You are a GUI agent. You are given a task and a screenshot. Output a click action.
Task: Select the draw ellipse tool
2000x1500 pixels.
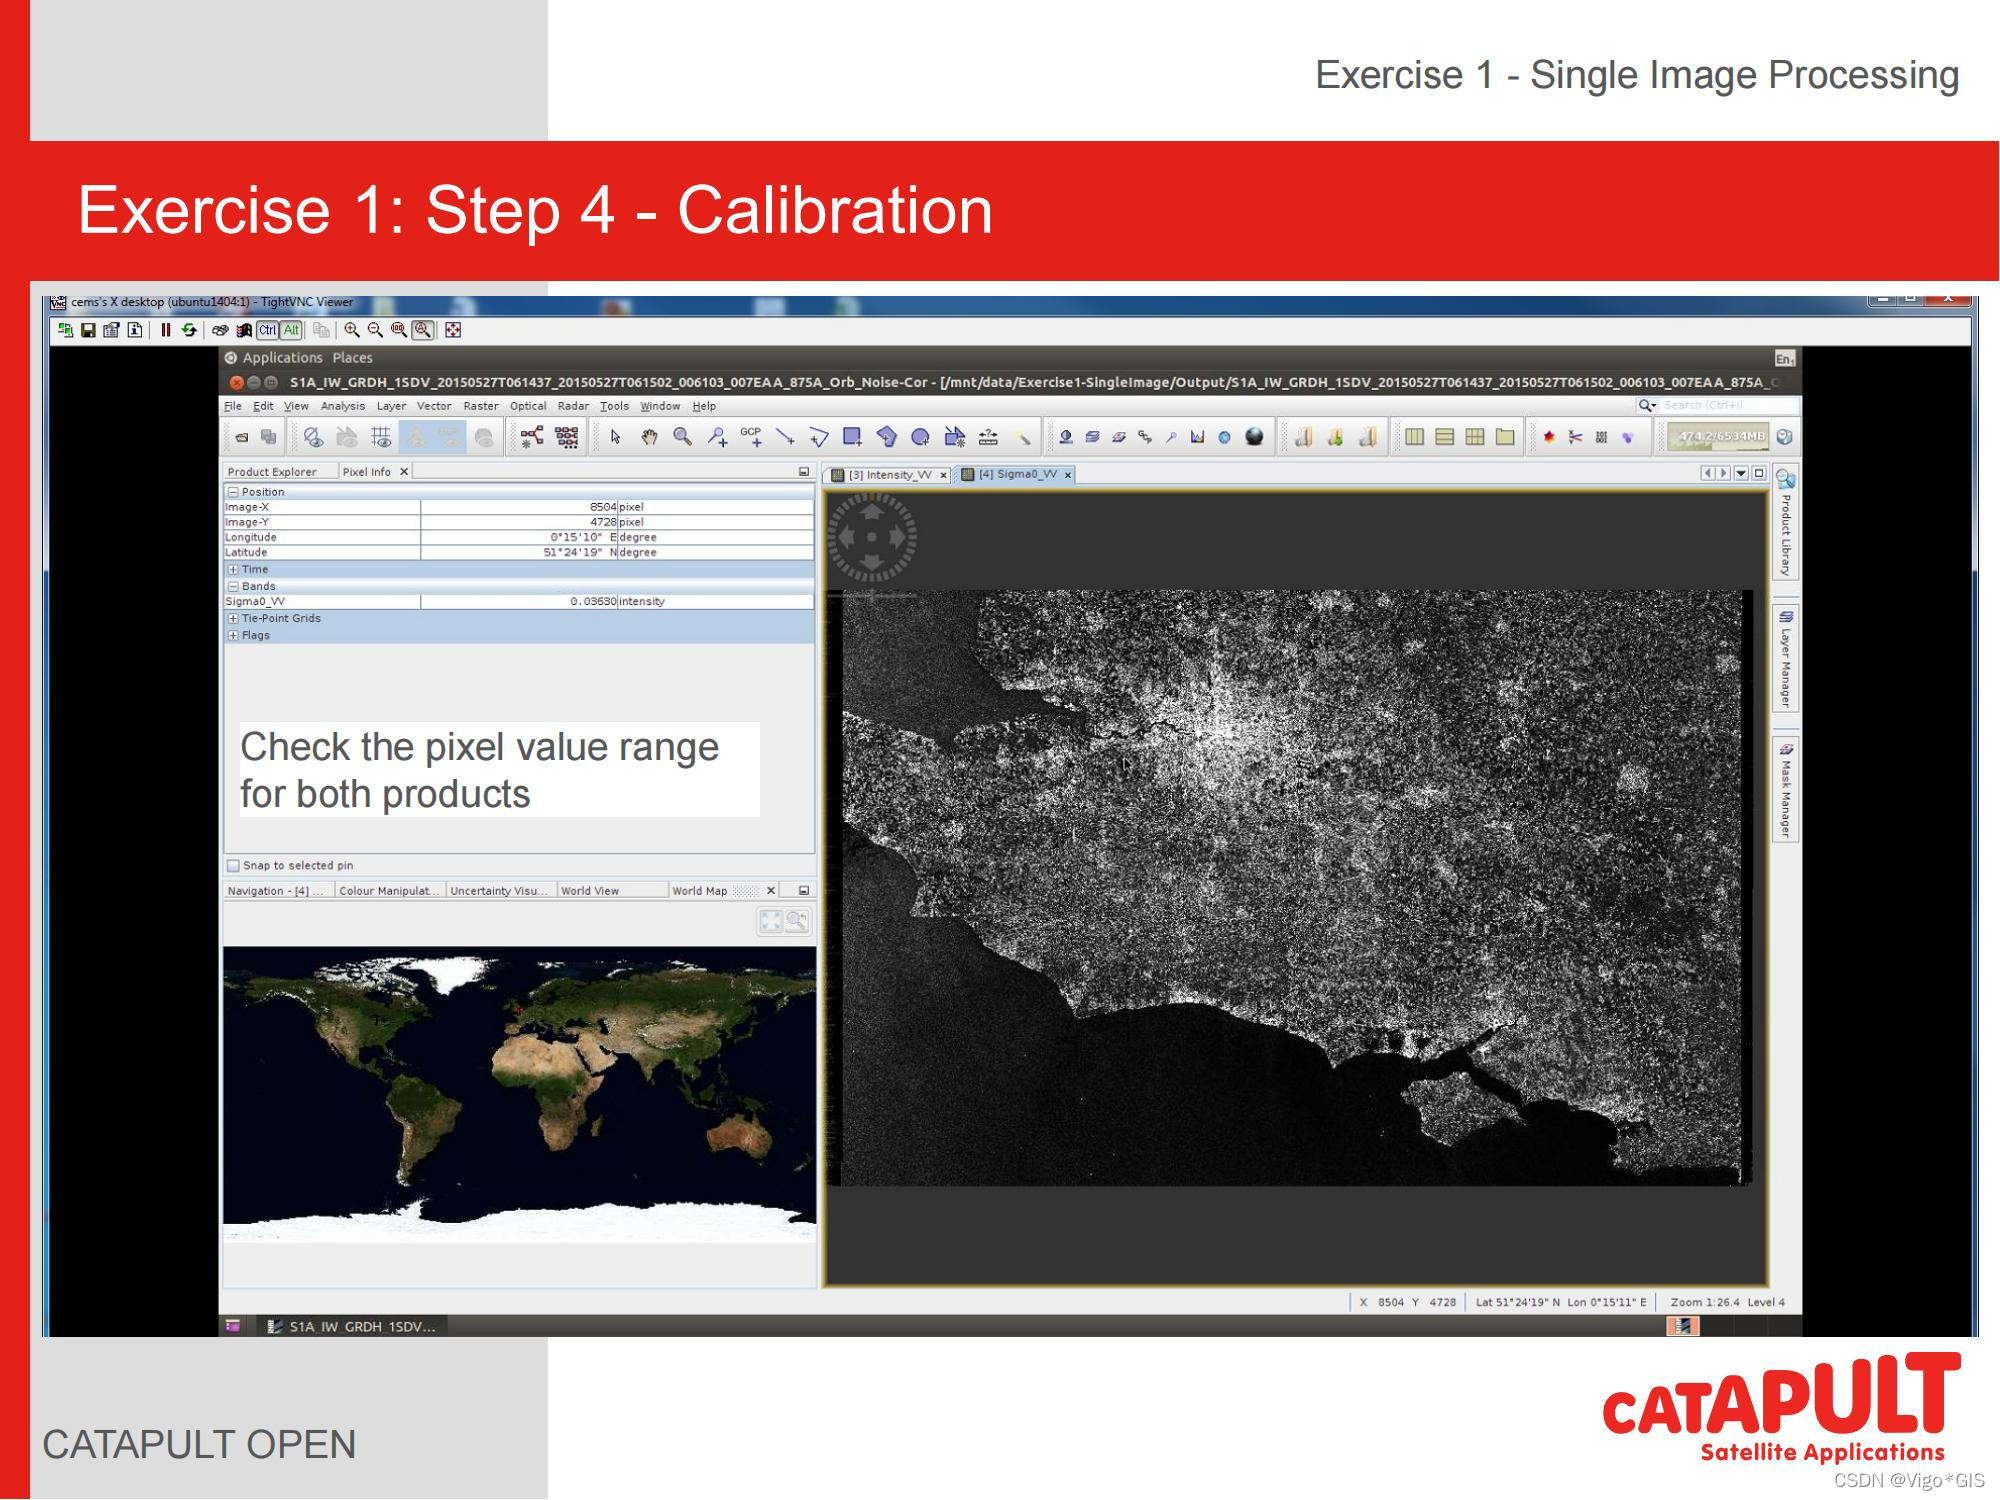(x=920, y=437)
